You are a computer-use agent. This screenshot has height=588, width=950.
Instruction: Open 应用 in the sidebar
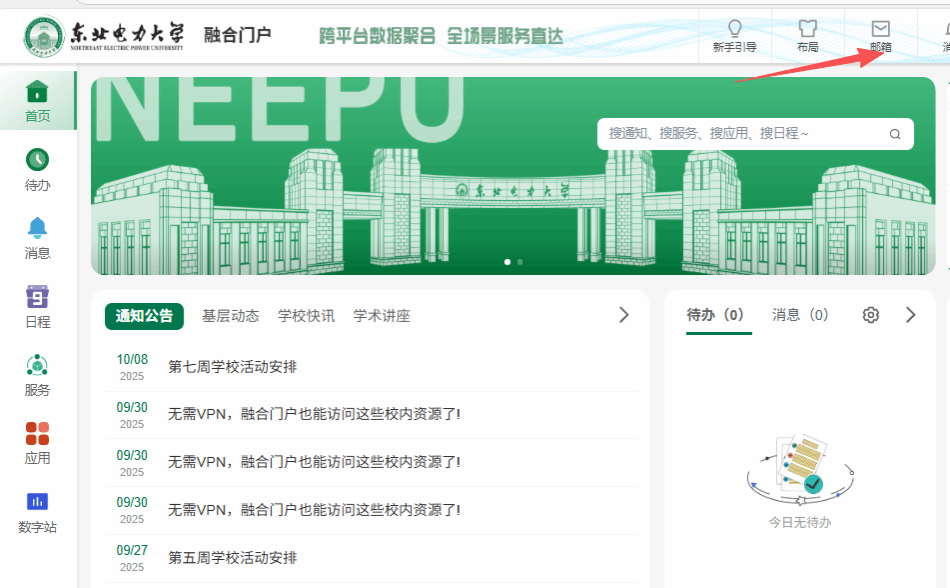[x=37, y=443]
